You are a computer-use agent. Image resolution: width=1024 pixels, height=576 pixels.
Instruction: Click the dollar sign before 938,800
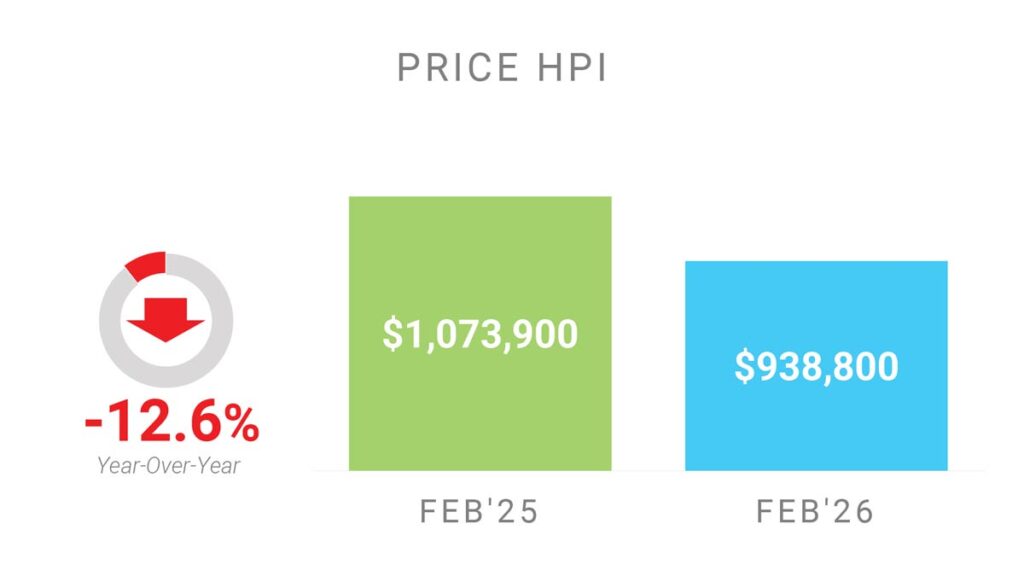click(743, 367)
